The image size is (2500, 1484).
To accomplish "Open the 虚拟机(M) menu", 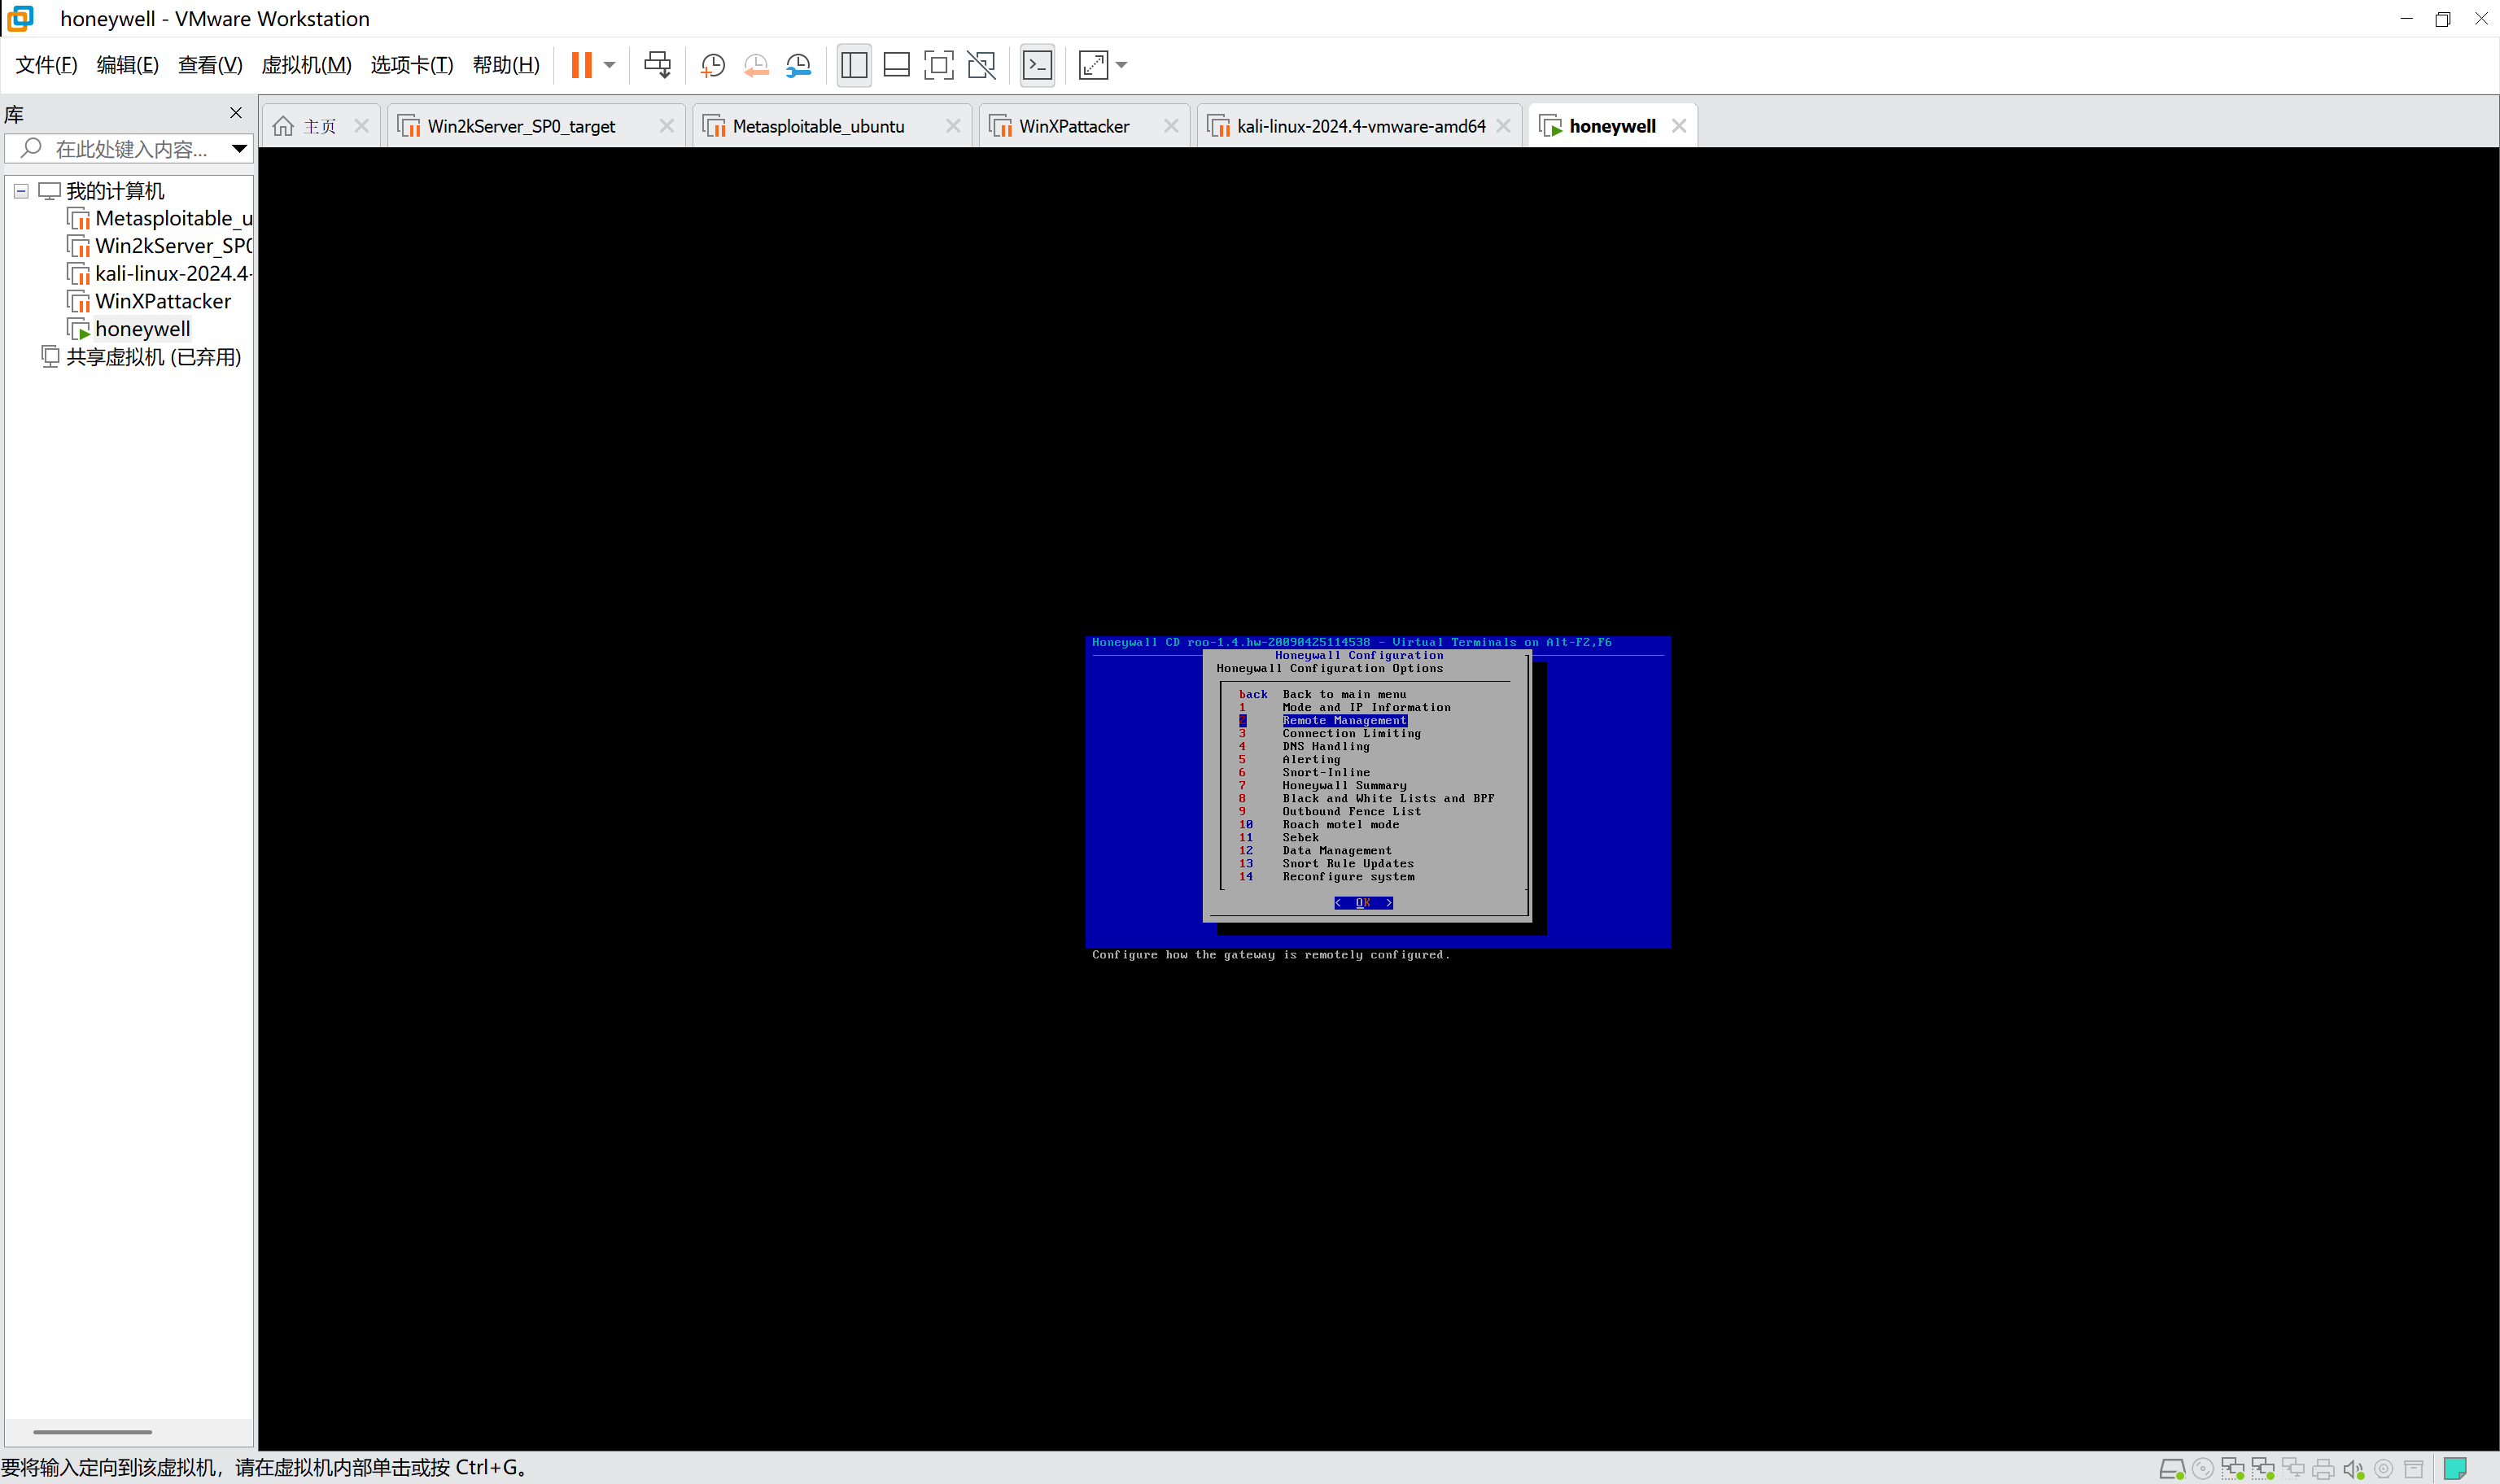I will 306,65.
